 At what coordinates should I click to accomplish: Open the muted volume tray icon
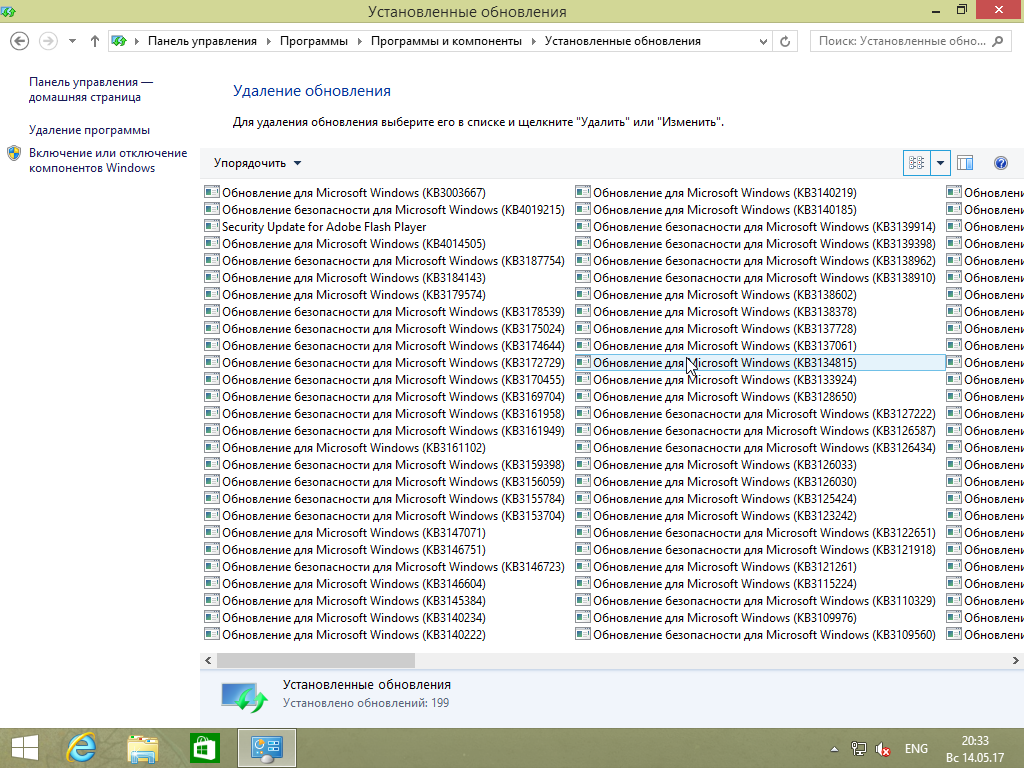click(x=883, y=749)
